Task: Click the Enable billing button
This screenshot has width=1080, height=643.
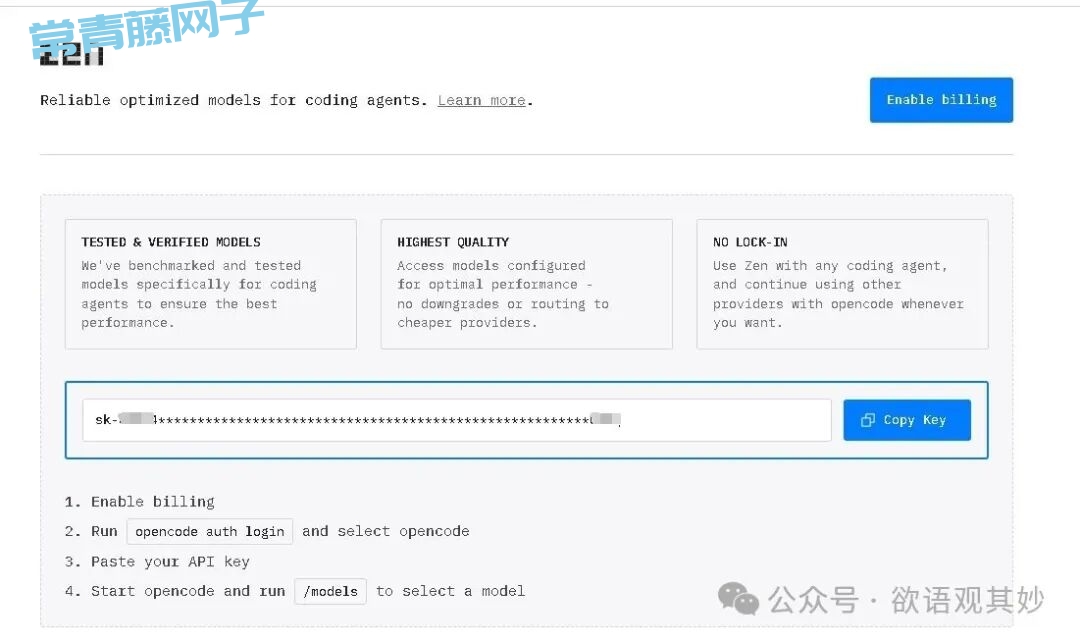Action: (941, 100)
